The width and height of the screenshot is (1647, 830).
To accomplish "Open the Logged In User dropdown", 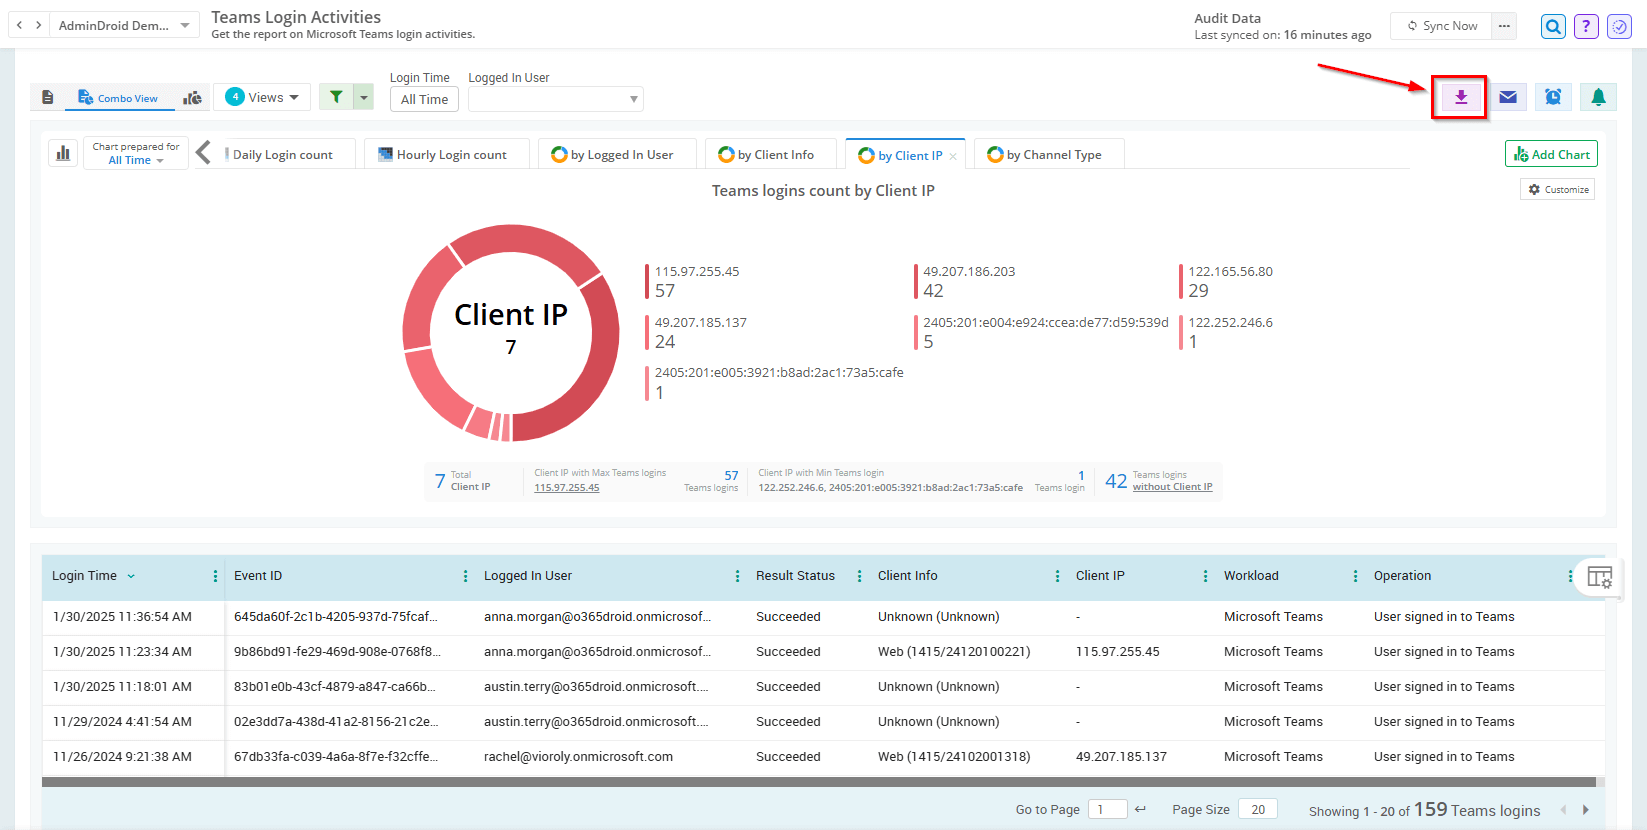I will 555,99.
